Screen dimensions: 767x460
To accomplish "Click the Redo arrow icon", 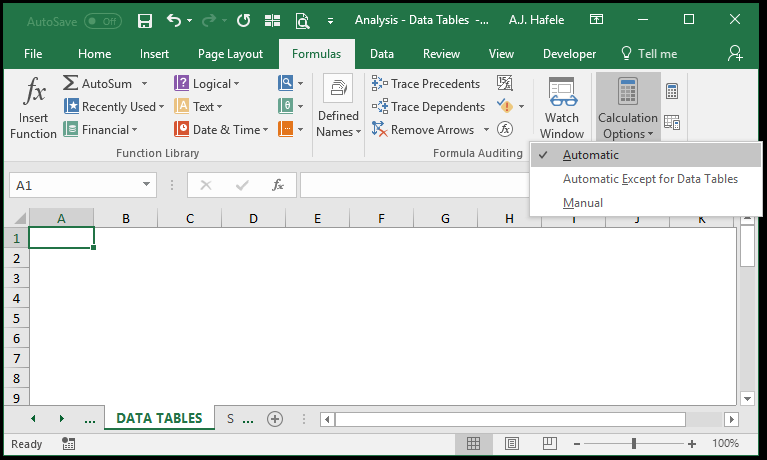I will click(x=209, y=21).
